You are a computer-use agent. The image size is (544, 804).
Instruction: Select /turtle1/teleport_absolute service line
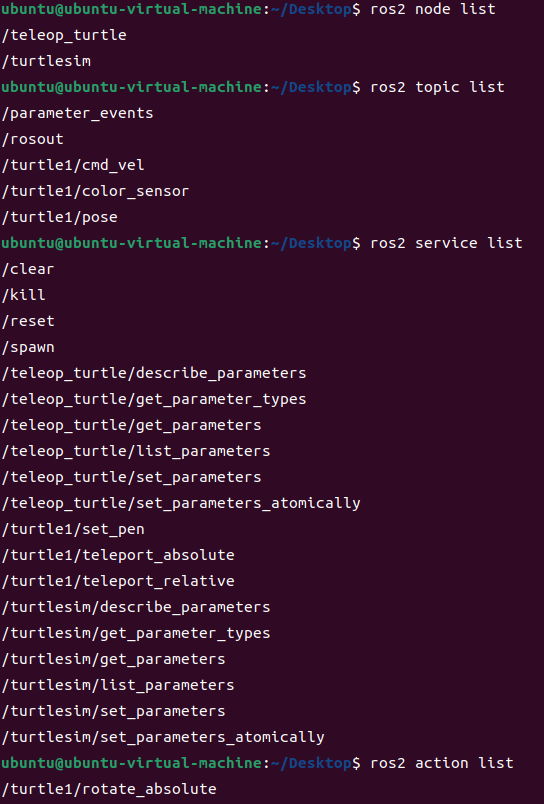(x=118, y=555)
